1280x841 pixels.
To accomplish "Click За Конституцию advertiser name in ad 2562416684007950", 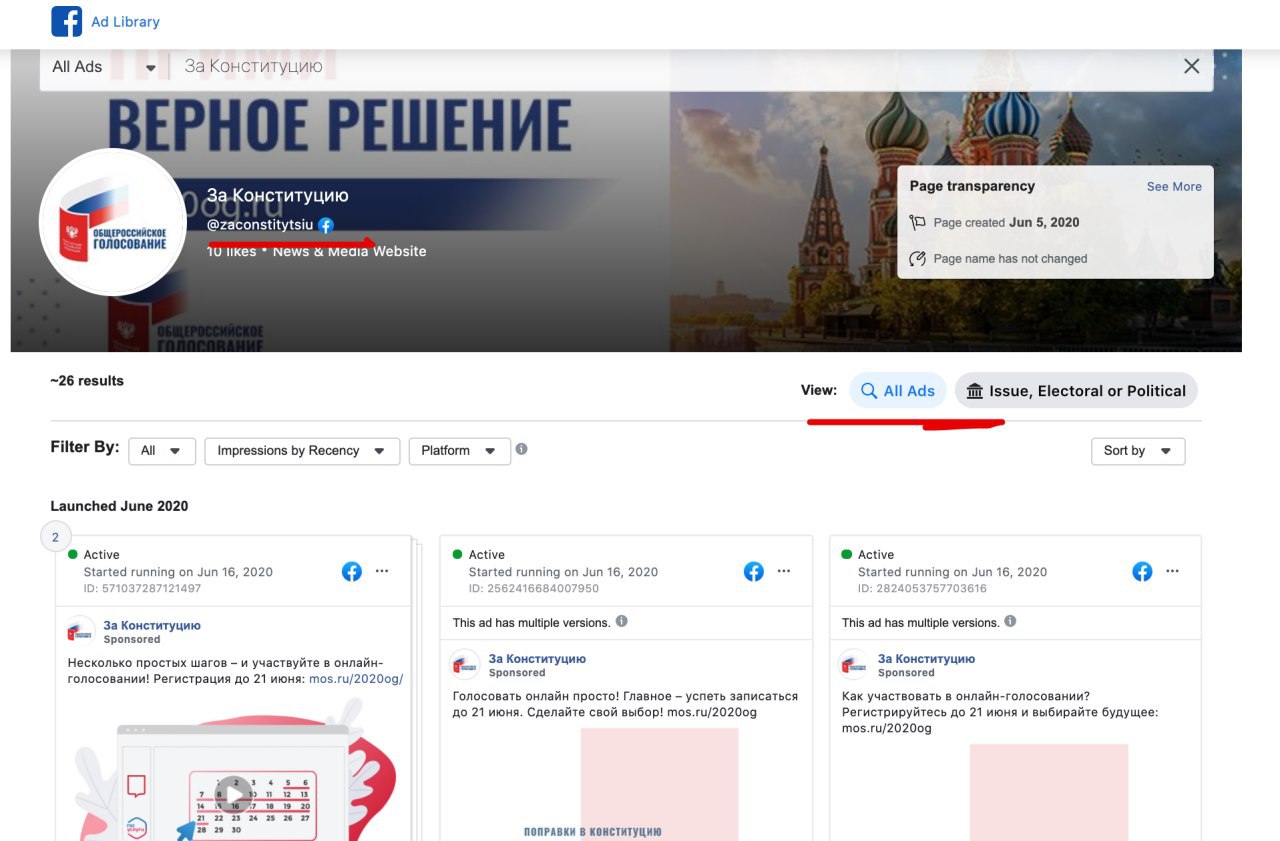I will coord(537,659).
